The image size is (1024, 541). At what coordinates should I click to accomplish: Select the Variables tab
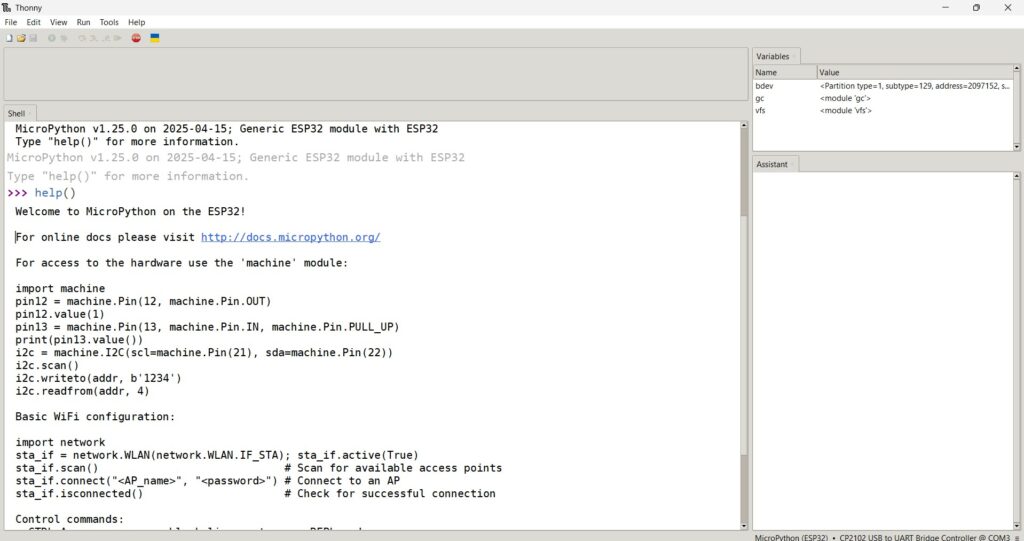[x=775, y=56]
